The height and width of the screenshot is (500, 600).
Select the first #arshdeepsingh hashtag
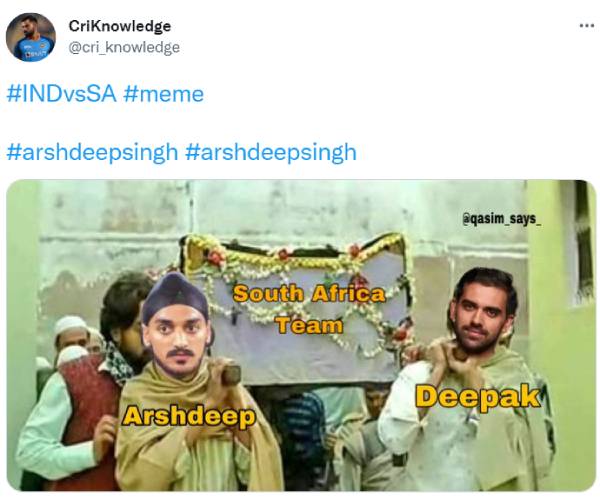pyautogui.click(x=93, y=152)
